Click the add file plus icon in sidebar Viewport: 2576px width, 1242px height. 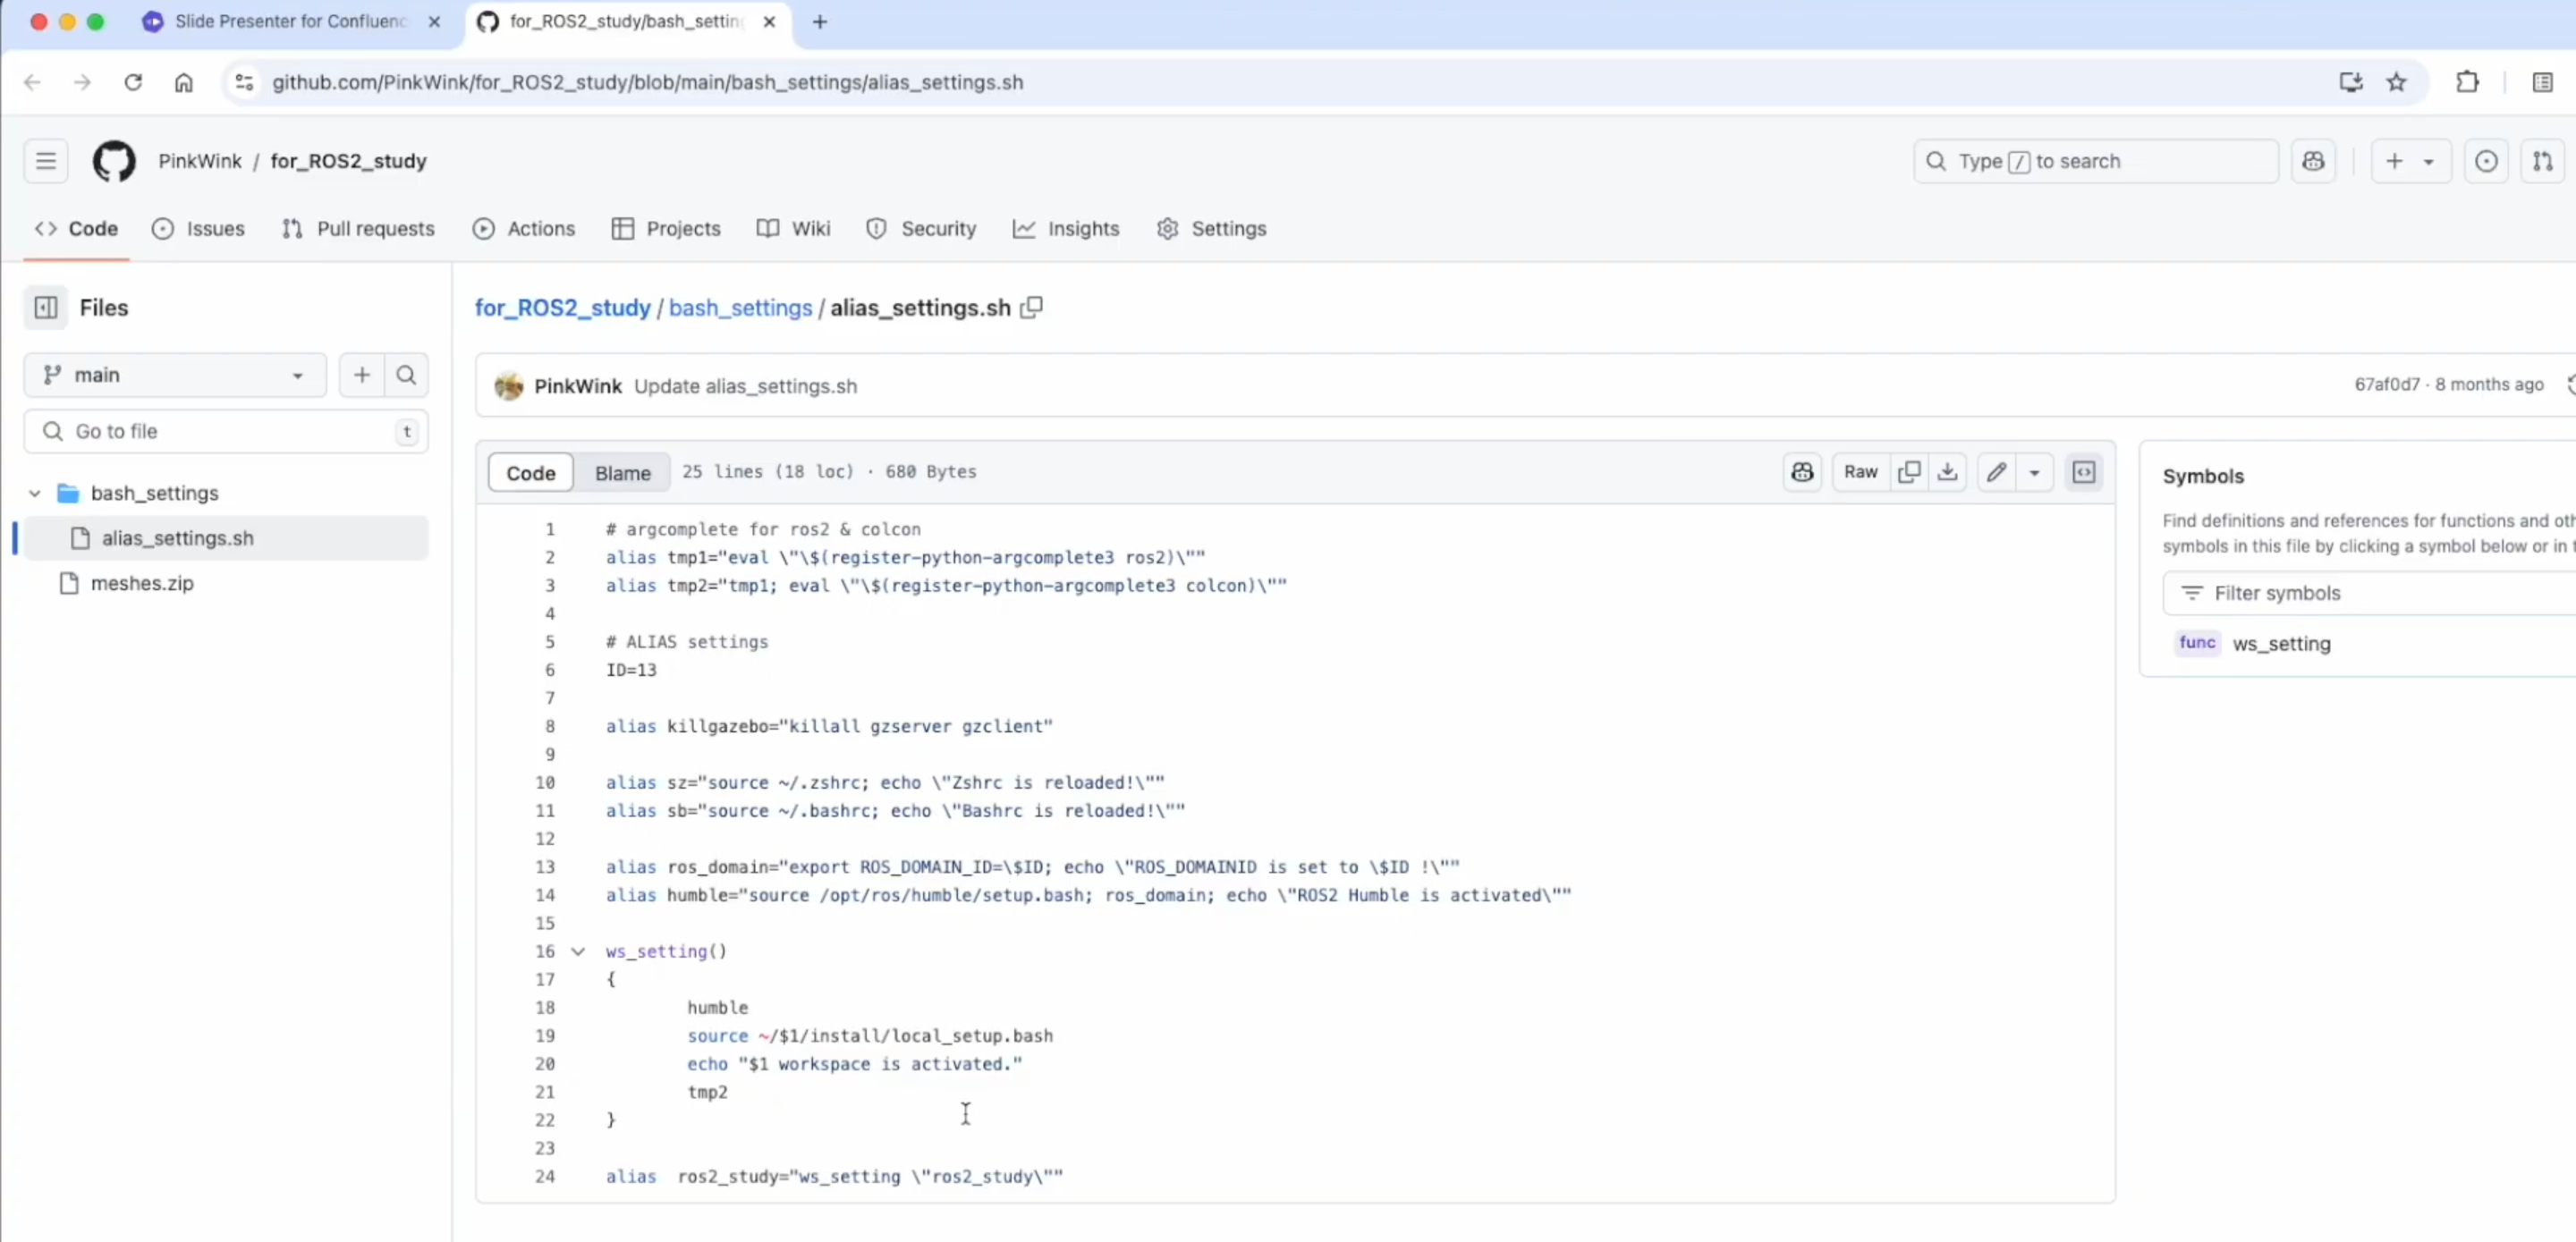tap(362, 375)
